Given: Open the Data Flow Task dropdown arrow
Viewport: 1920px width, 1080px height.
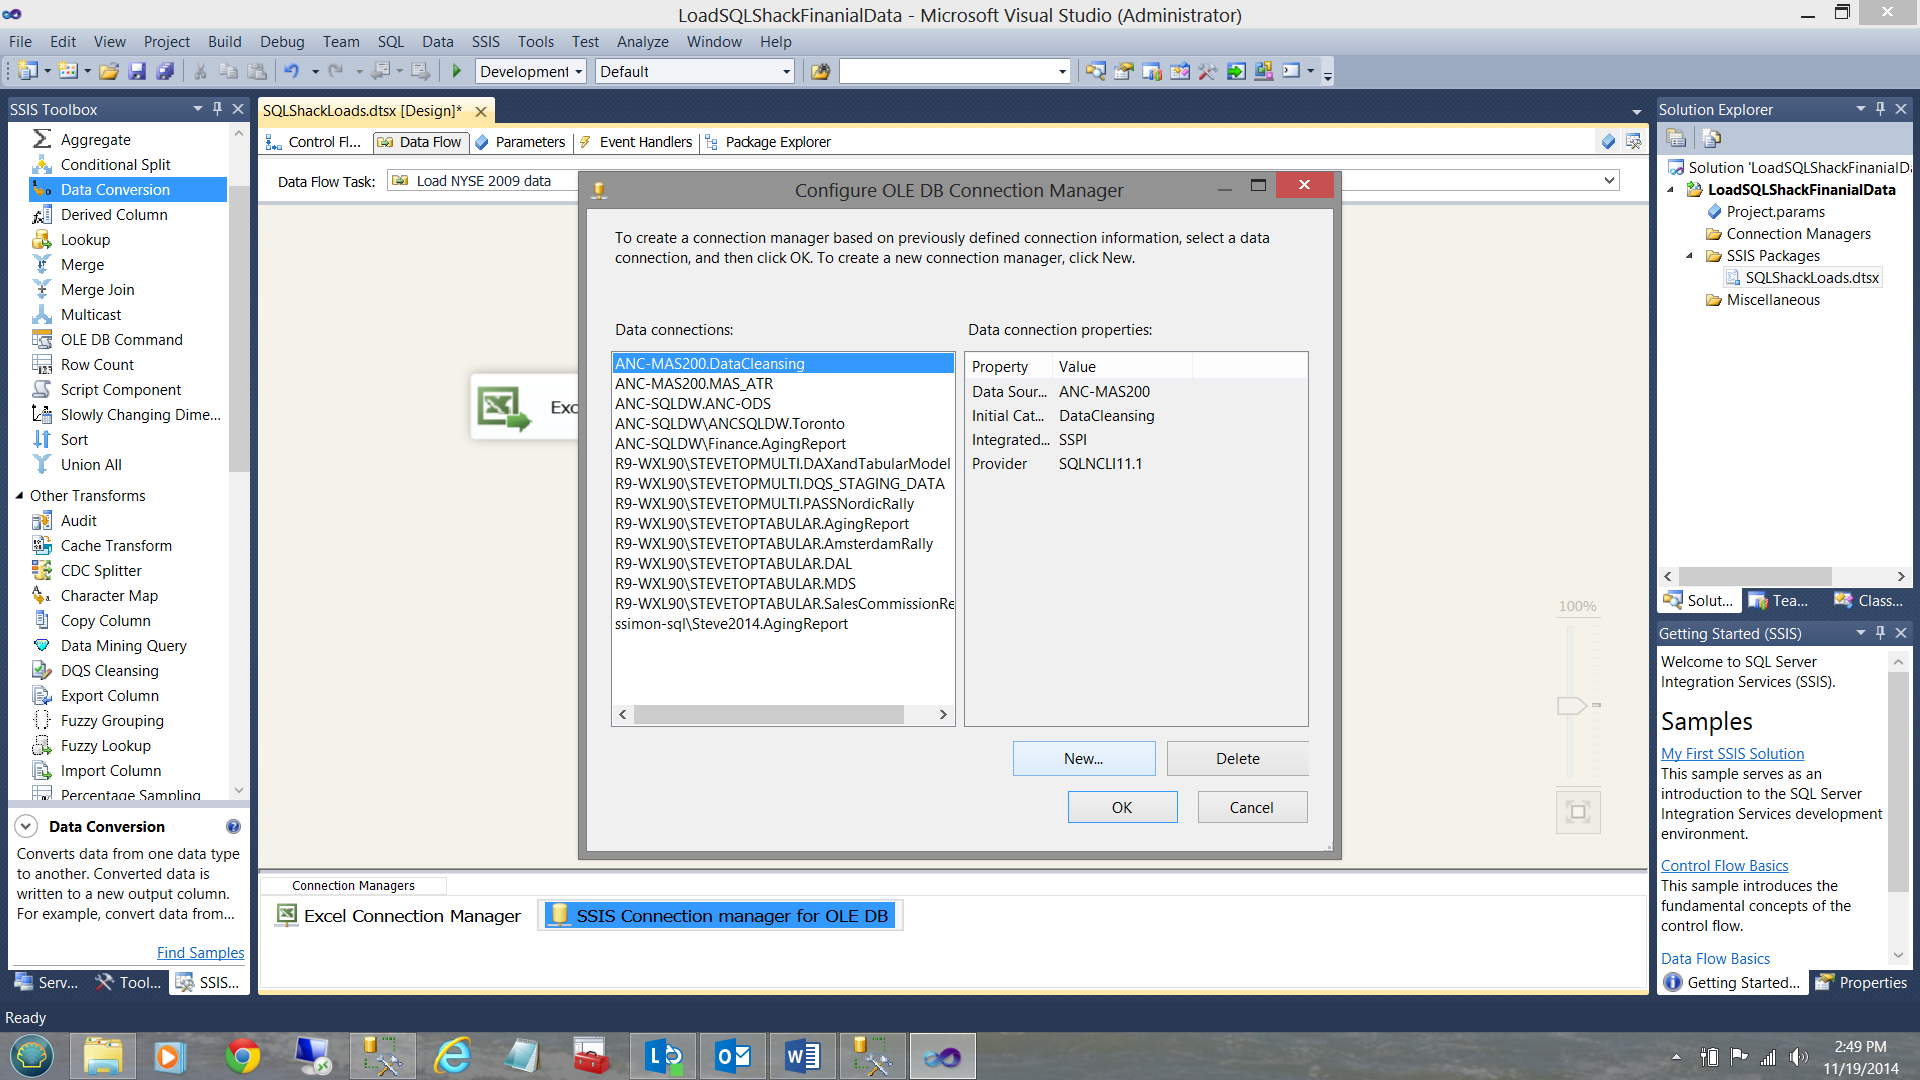Looking at the screenshot, I should click(x=1609, y=181).
